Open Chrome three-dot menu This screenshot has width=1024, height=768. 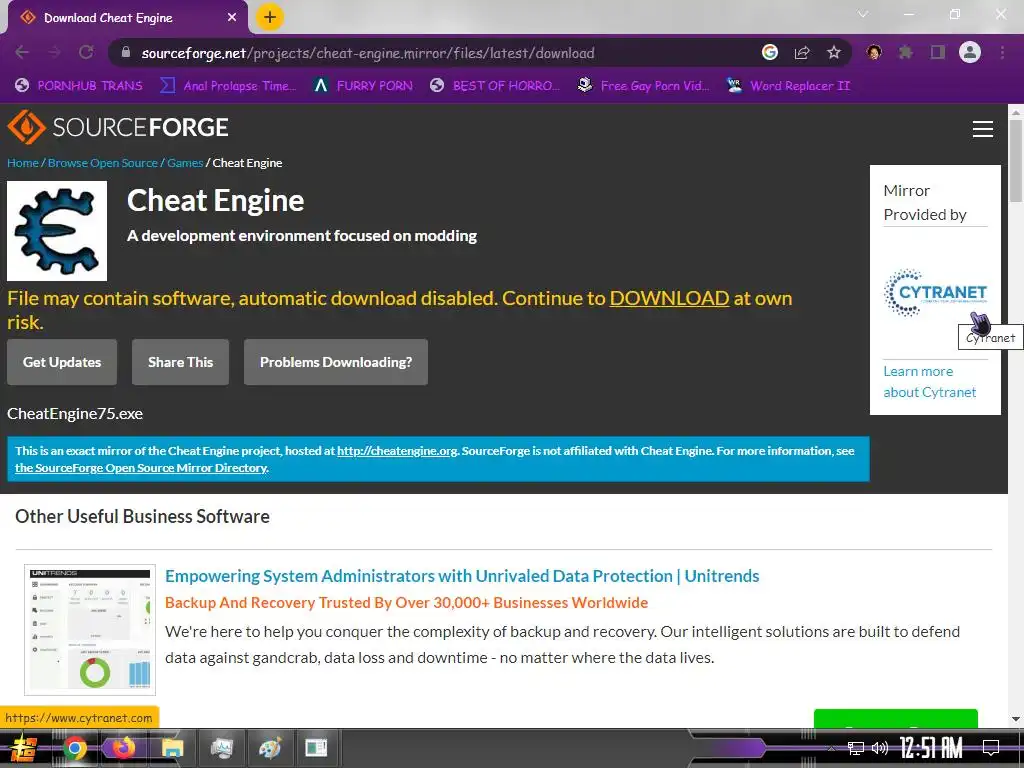point(1002,52)
